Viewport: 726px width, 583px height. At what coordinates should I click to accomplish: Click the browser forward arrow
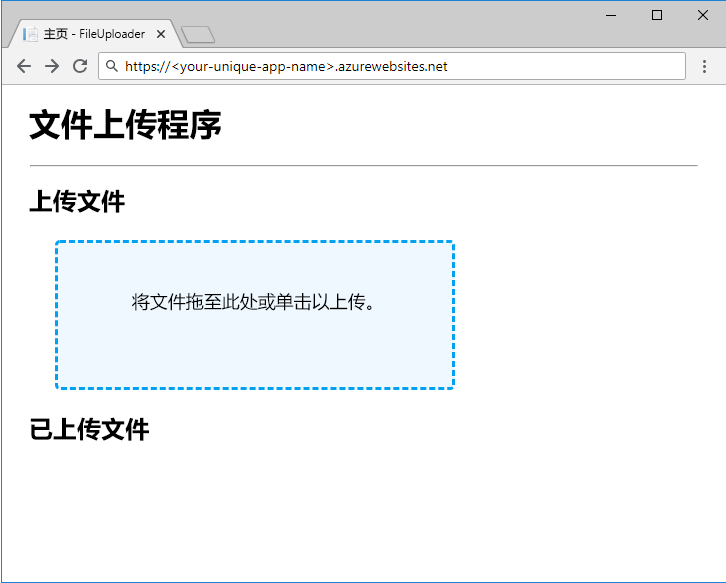(x=52, y=66)
